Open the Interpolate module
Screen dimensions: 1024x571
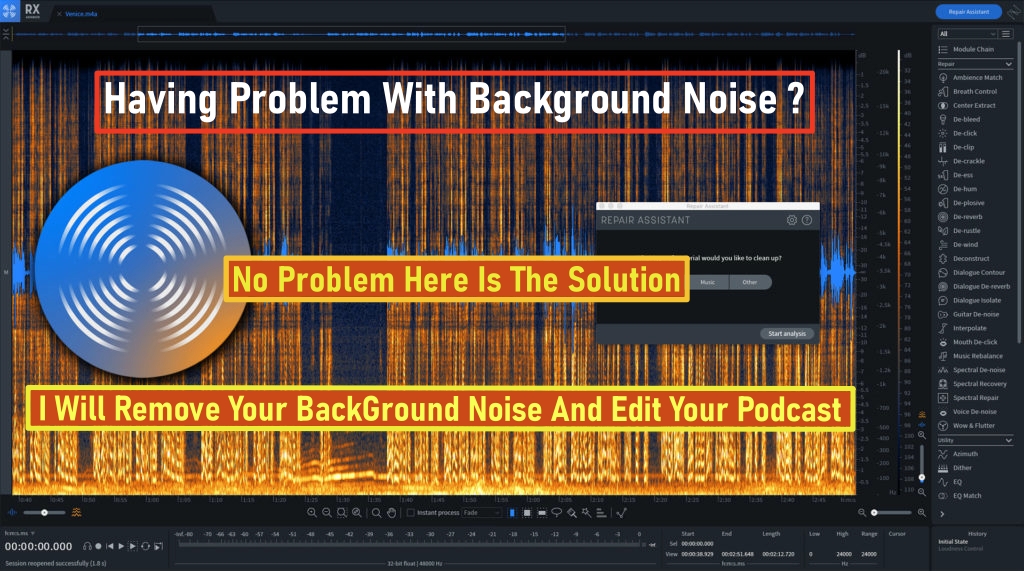(963, 328)
